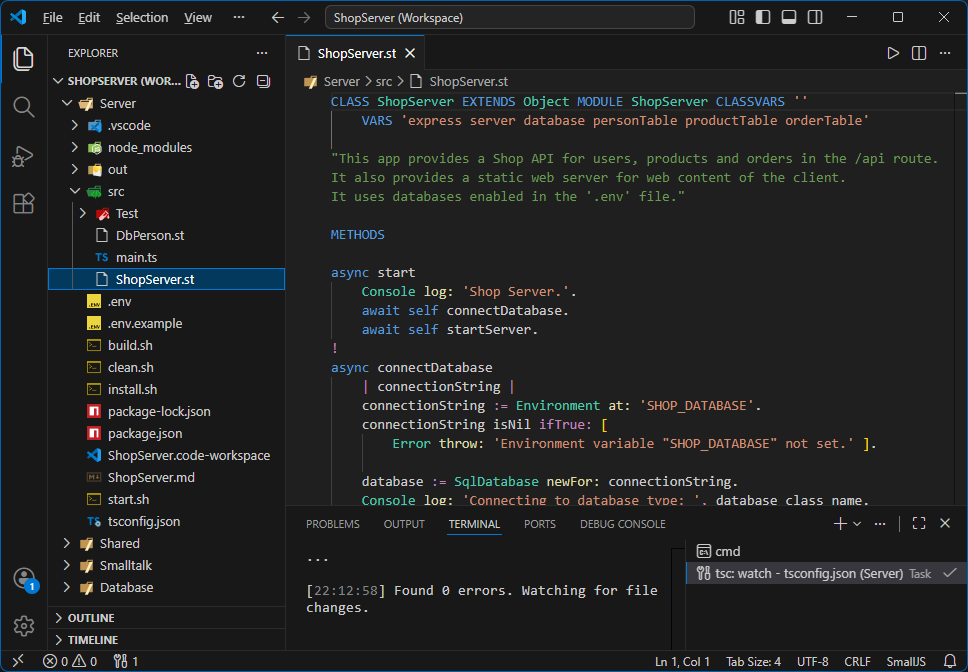Viewport: 968px width, 672px height.
Task: Select tsc: watch task terminal
Action: [826, 573]
